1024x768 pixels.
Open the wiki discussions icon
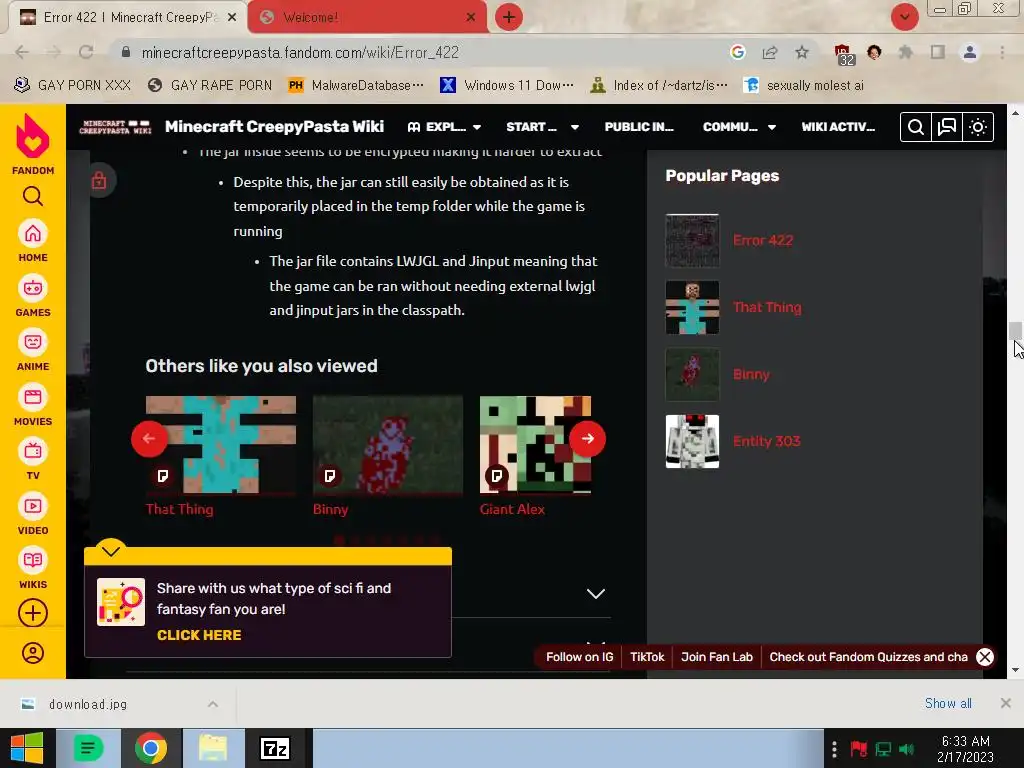pyautogui.click(x=947, y=127)
